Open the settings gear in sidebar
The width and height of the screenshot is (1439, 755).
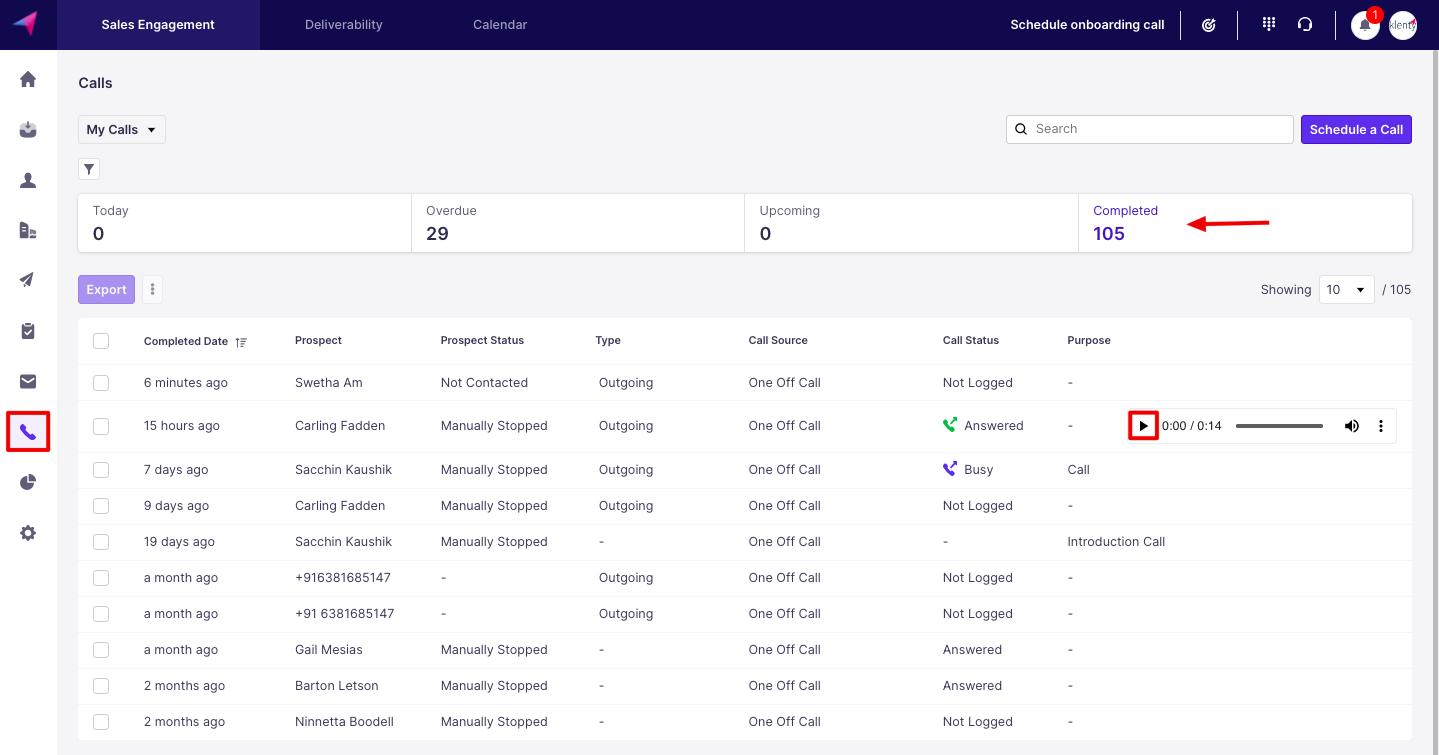tap(28, 533)
